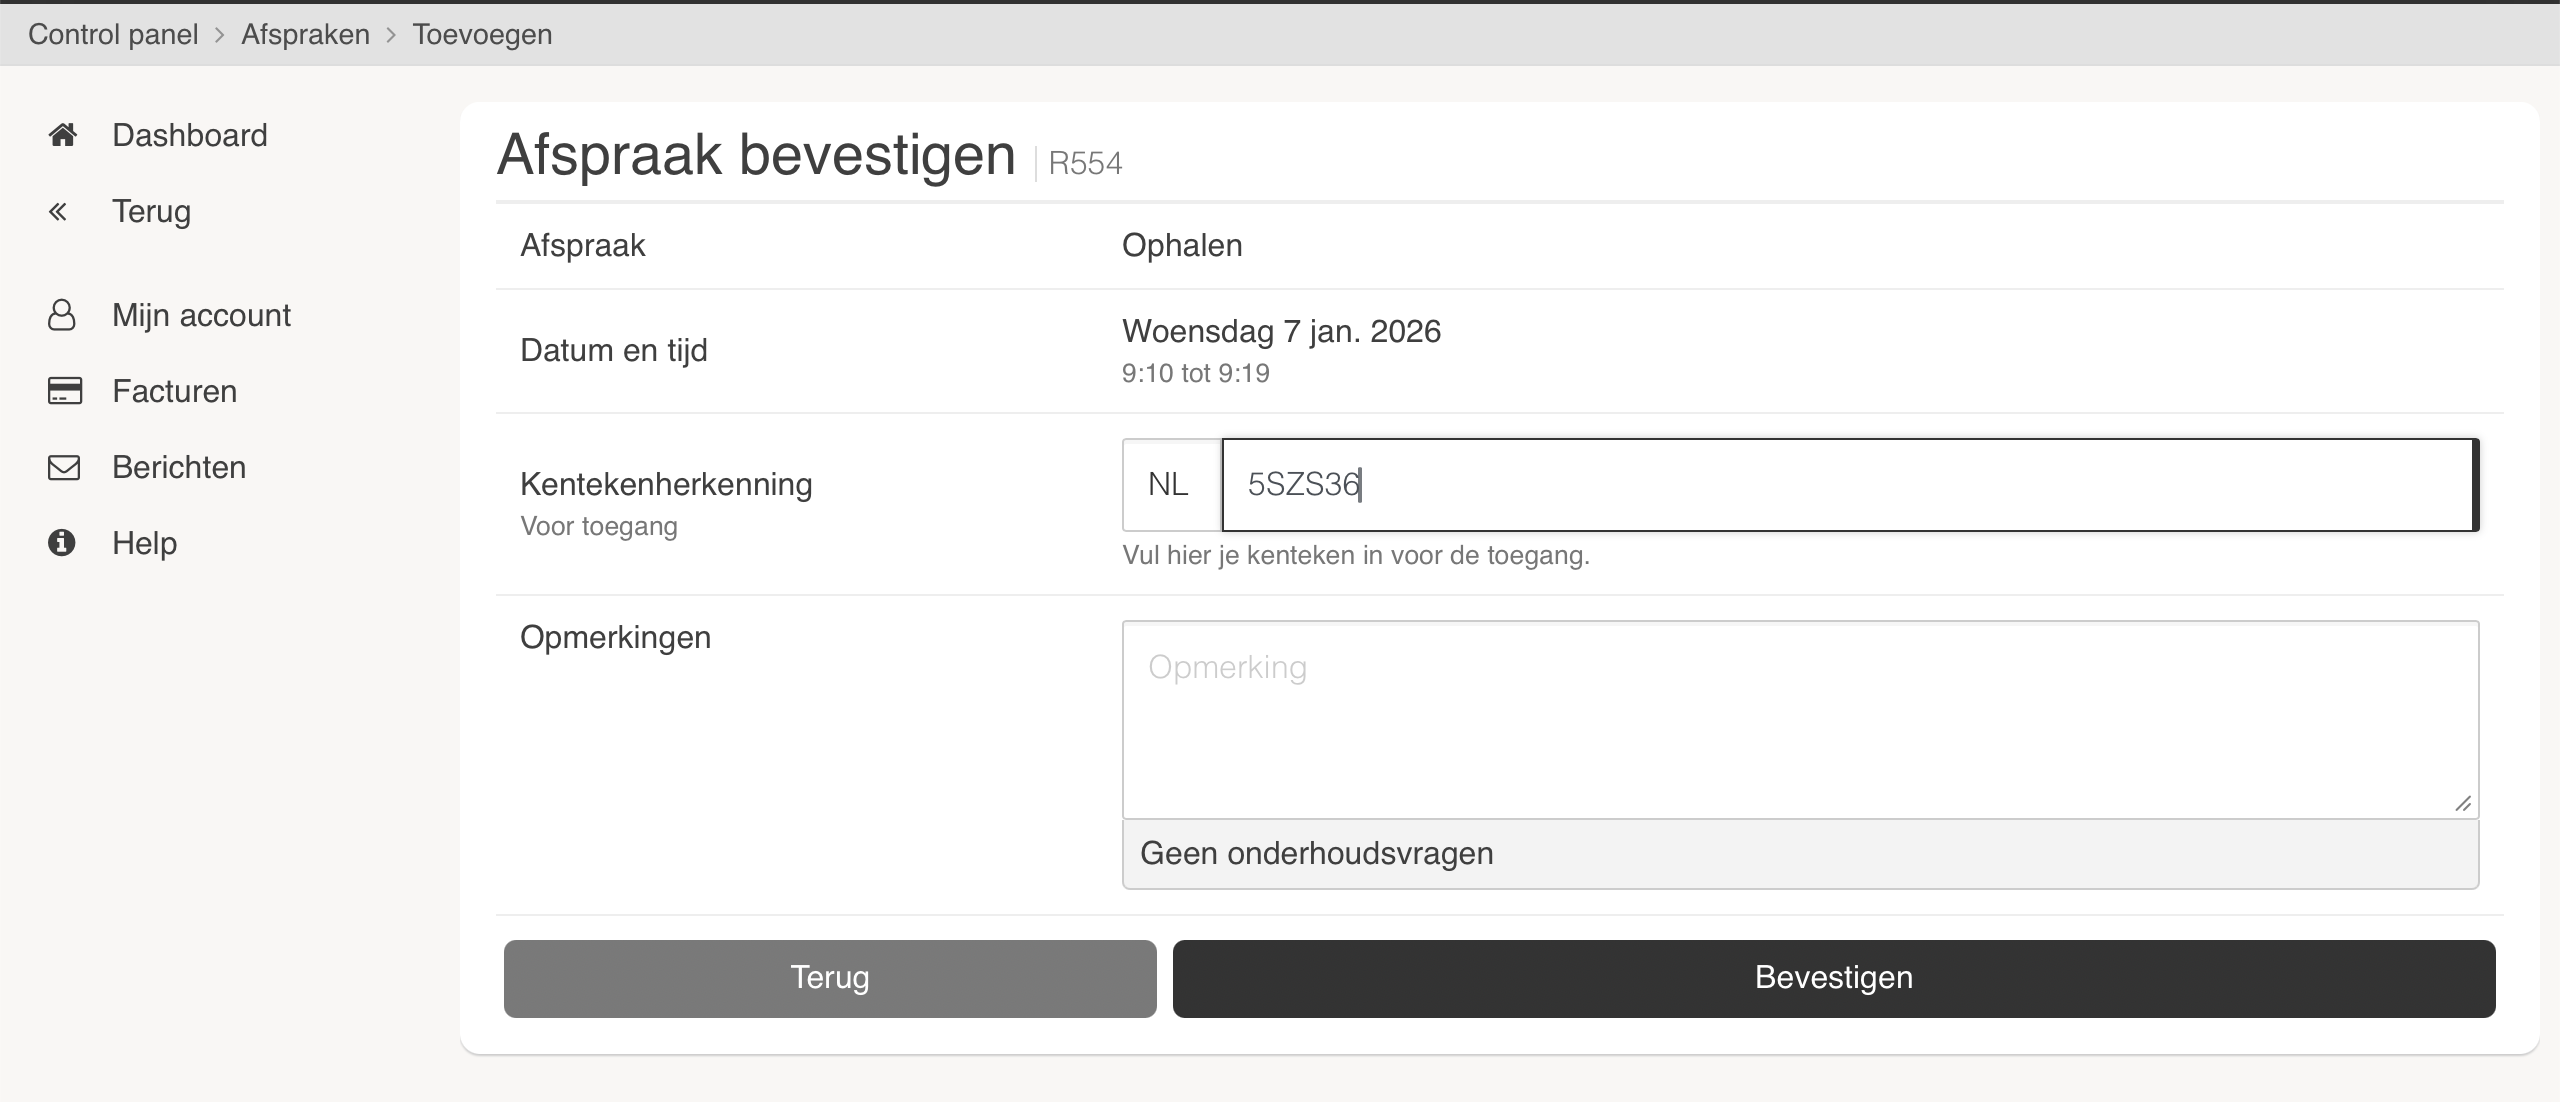
Task: Click the Mijn account person icon
Action: (x=62, y=315)
